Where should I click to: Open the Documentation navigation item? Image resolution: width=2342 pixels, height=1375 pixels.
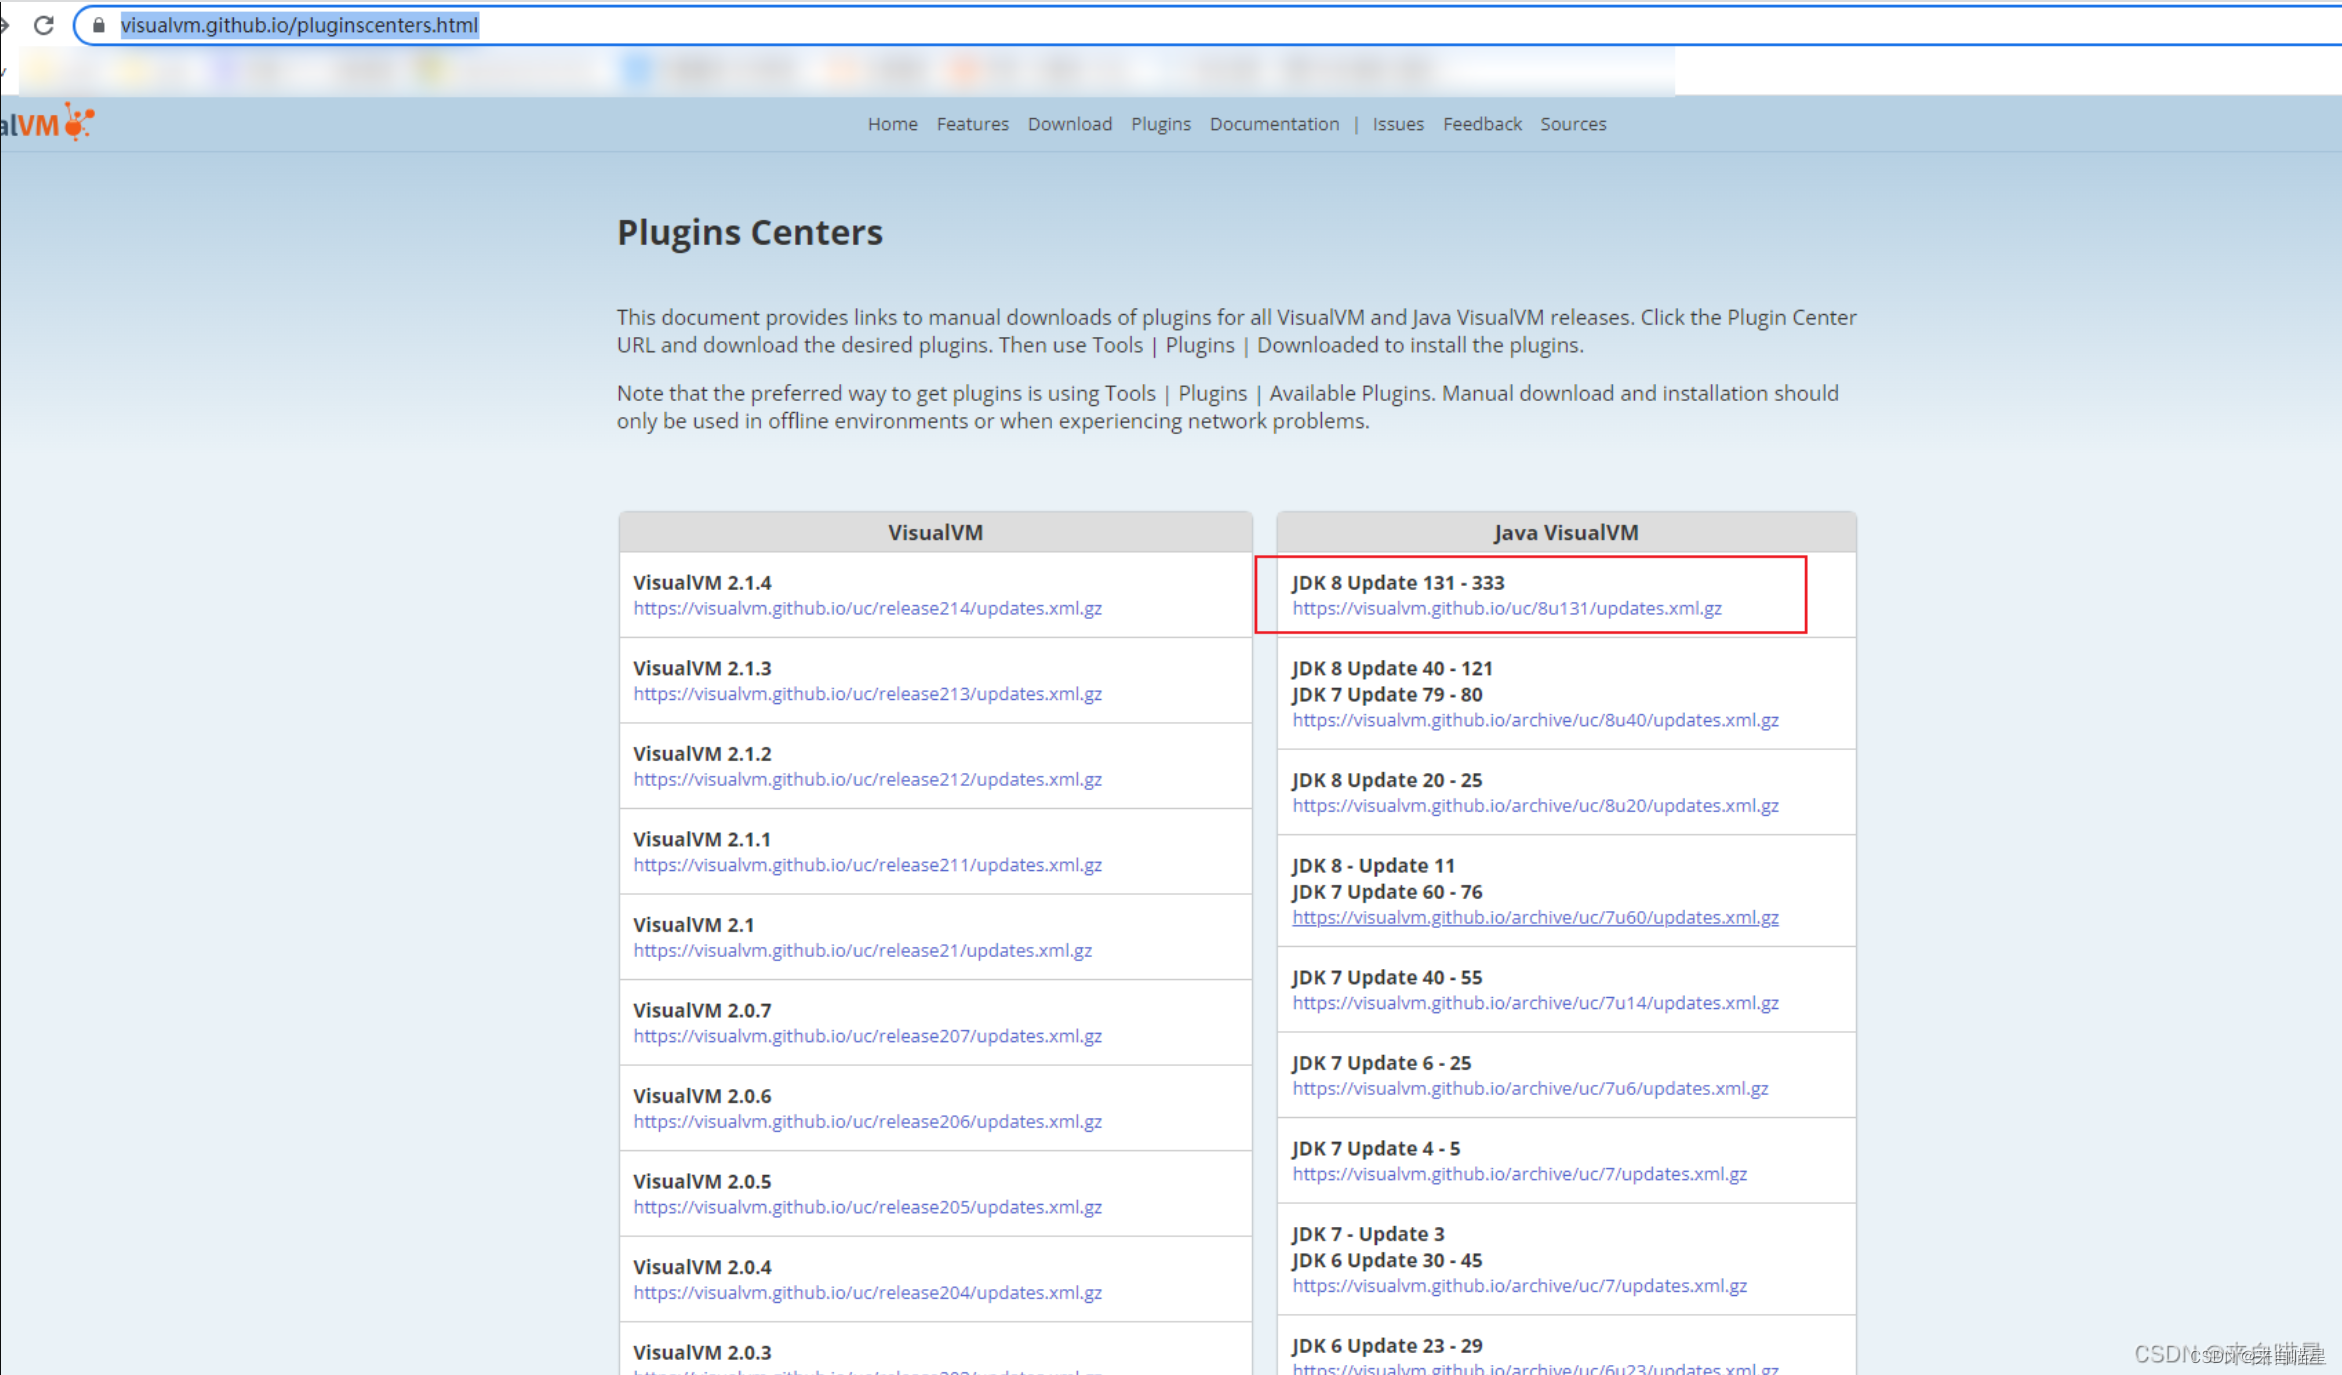coord(1273,124)
